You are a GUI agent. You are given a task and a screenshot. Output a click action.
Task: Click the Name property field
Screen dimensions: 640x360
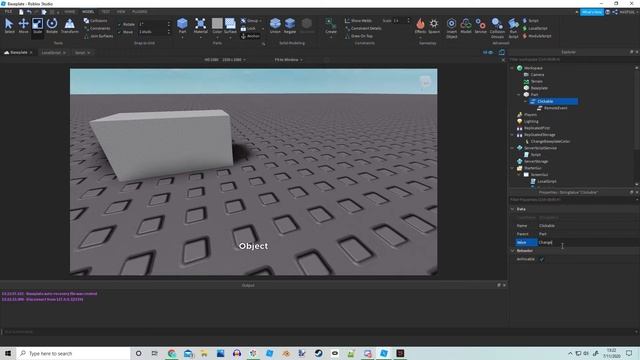point(588,226)
